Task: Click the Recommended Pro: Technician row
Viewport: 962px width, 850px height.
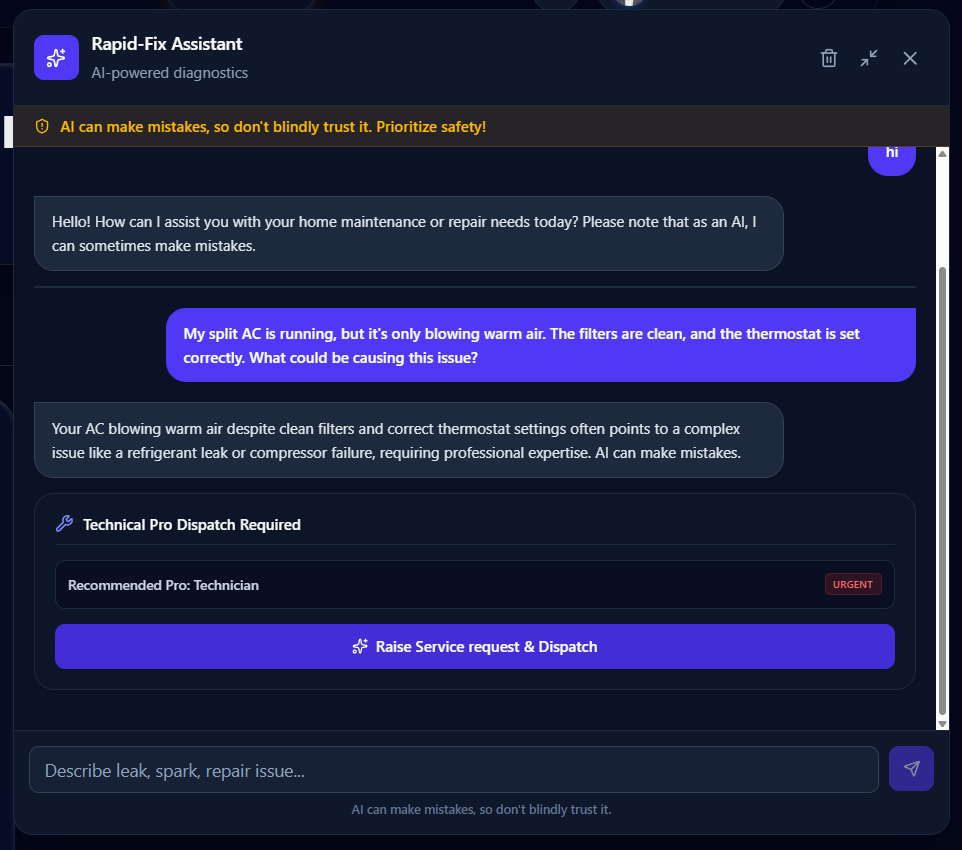Action: [474, 584]
